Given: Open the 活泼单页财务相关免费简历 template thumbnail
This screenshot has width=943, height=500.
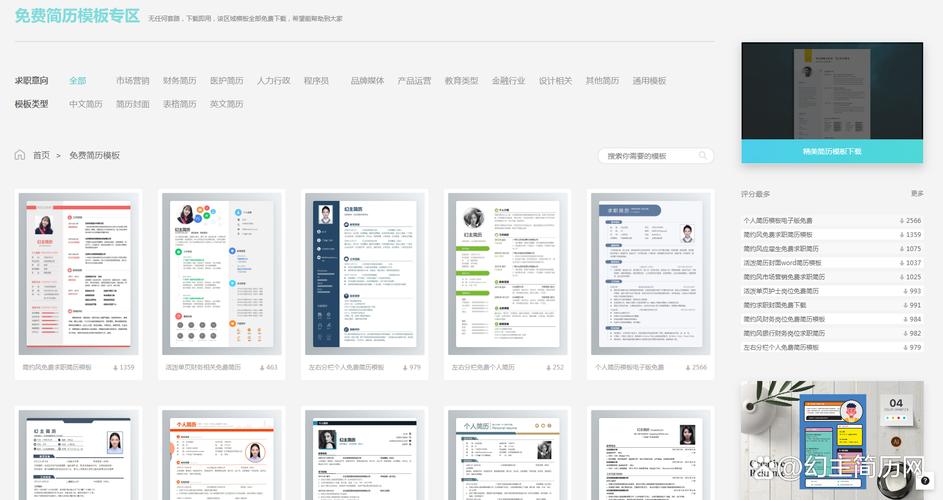Looking at the screenshot, I should [x=221, y=274].
